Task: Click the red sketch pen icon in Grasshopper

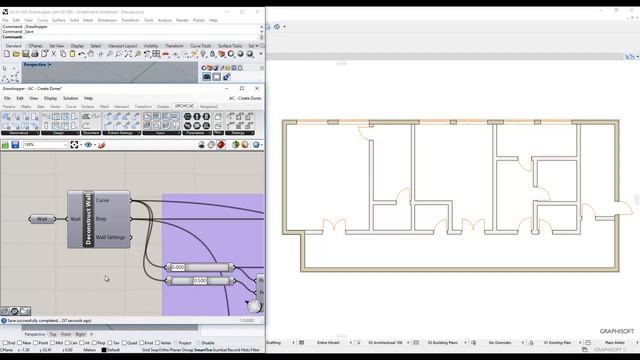Action: coord(102,144)
